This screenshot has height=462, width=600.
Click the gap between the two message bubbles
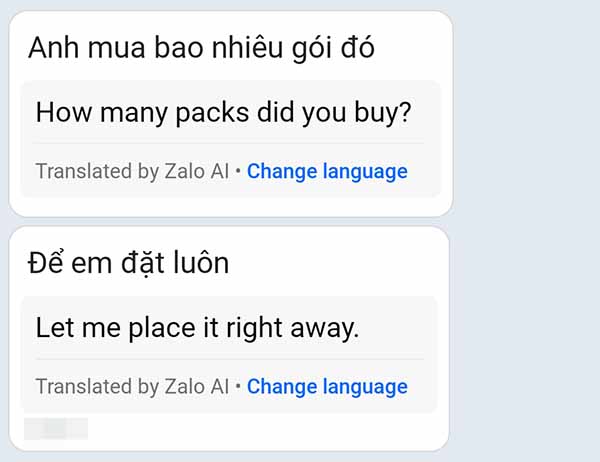pos(230,221)
